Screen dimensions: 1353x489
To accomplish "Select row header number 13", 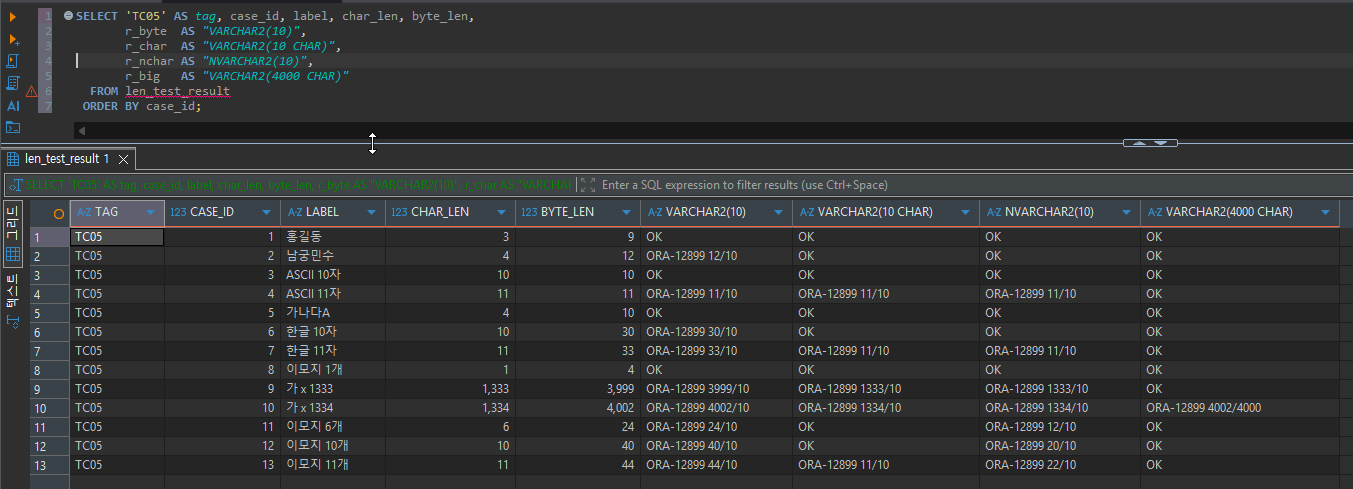I will click(x=49, y=465).
